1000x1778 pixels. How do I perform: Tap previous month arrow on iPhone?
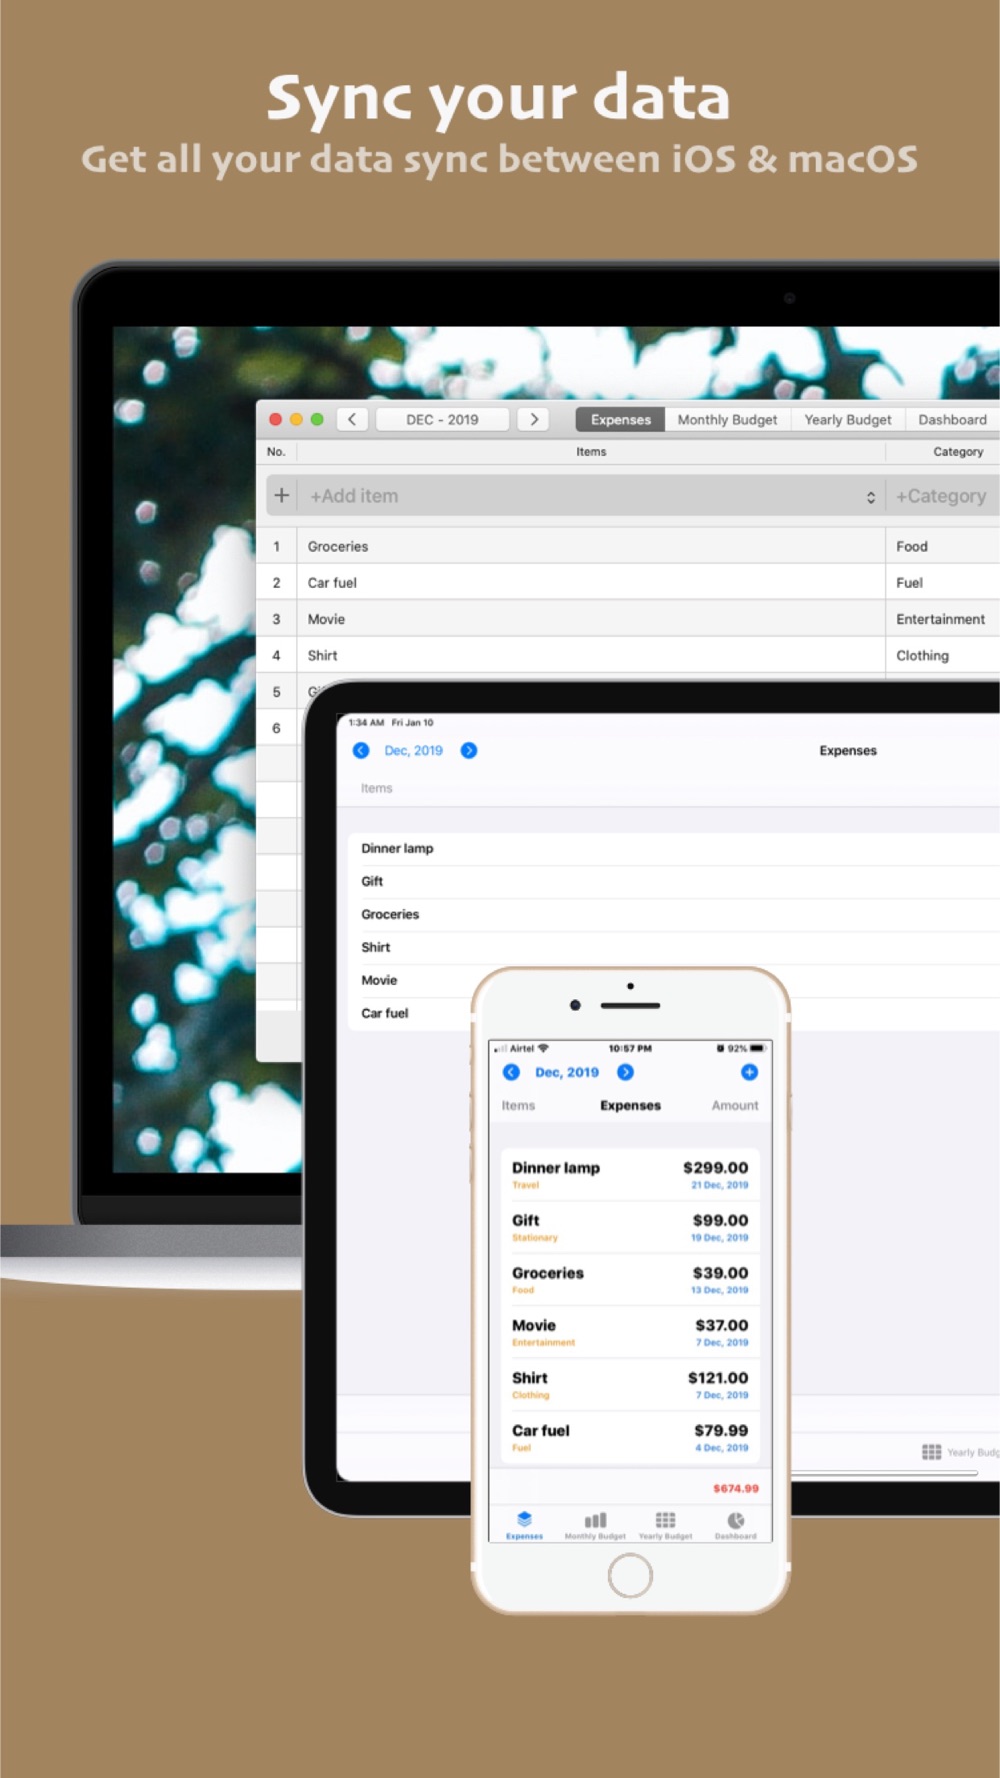tap(511, 1072)
